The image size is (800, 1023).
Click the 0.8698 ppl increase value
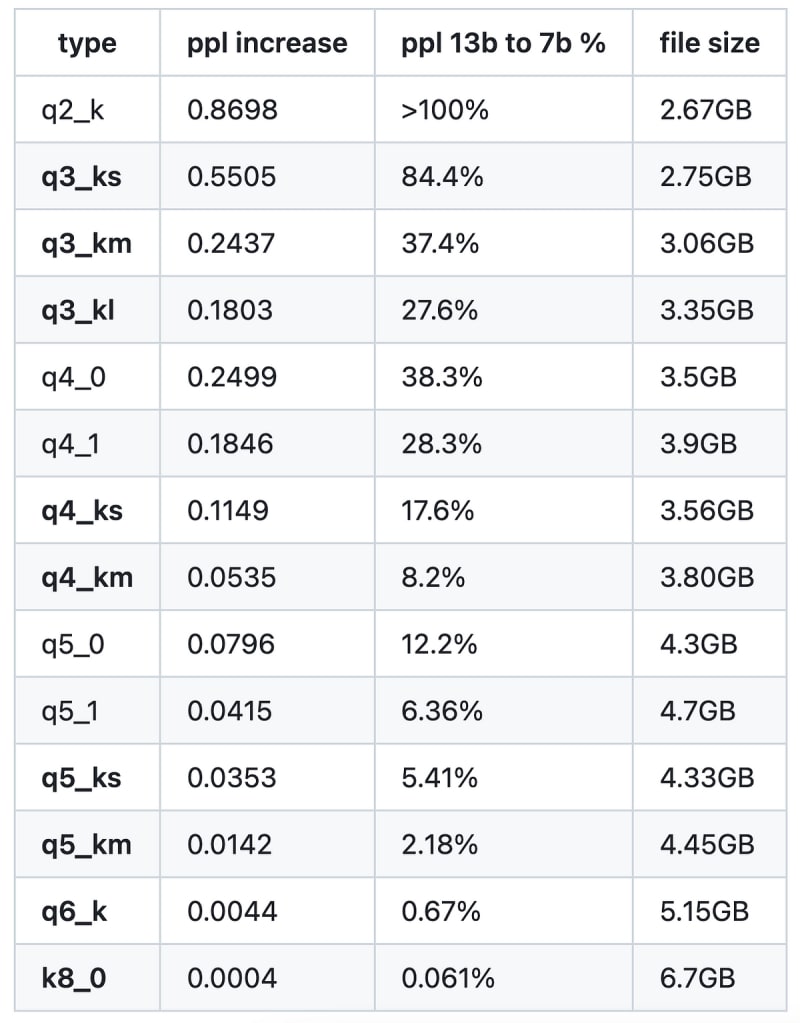tap(232, 110)
